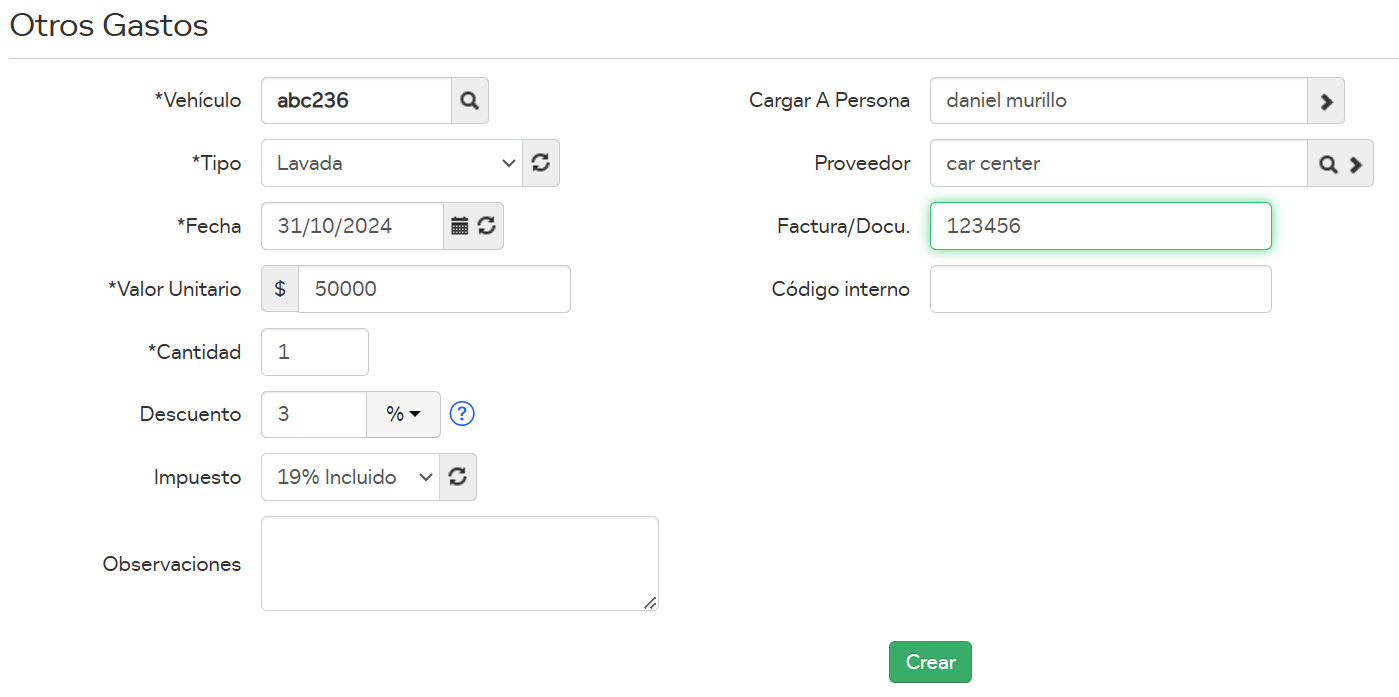Click the Descuento value input field
The height and width of the screenshot is (697, 1399).
click(314, 414)
